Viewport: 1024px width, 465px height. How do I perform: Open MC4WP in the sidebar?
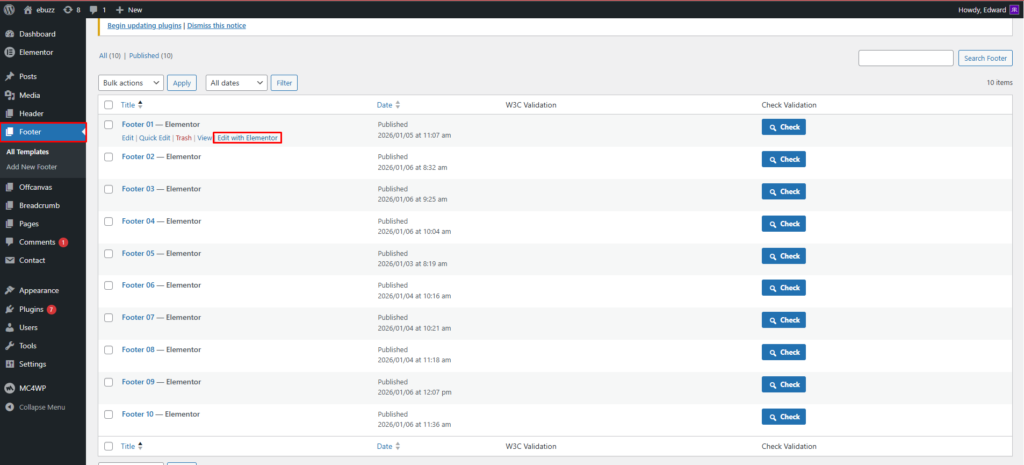[x=33, y=388]
